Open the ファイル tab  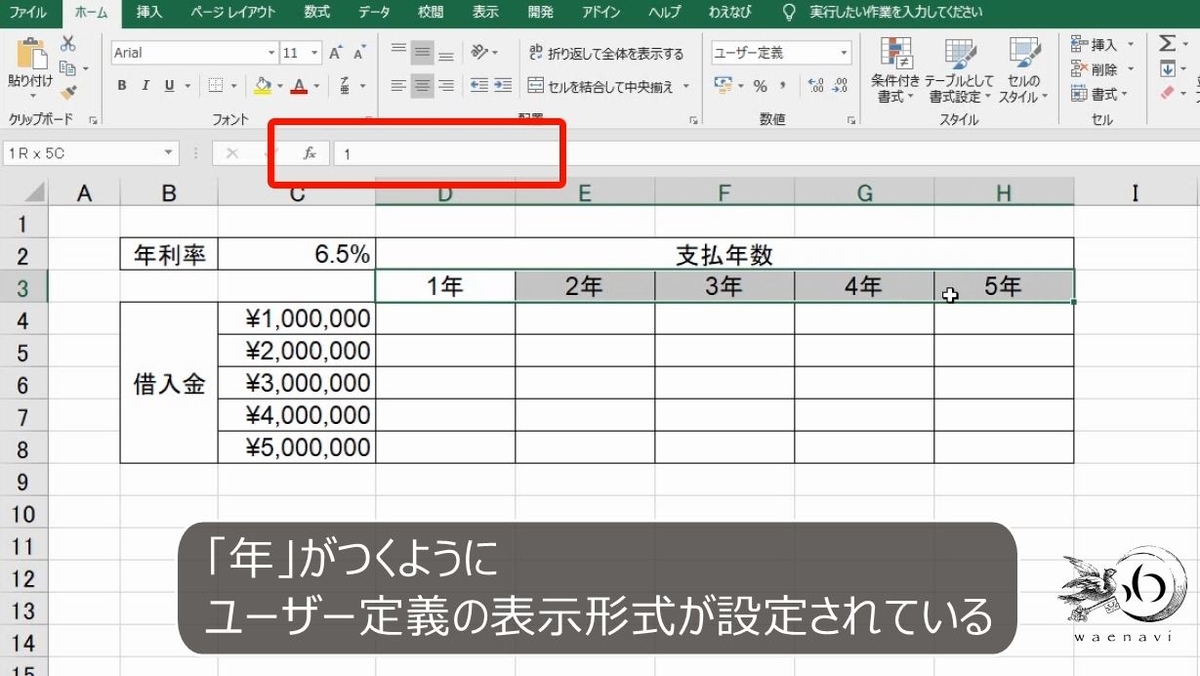(27, 12)
